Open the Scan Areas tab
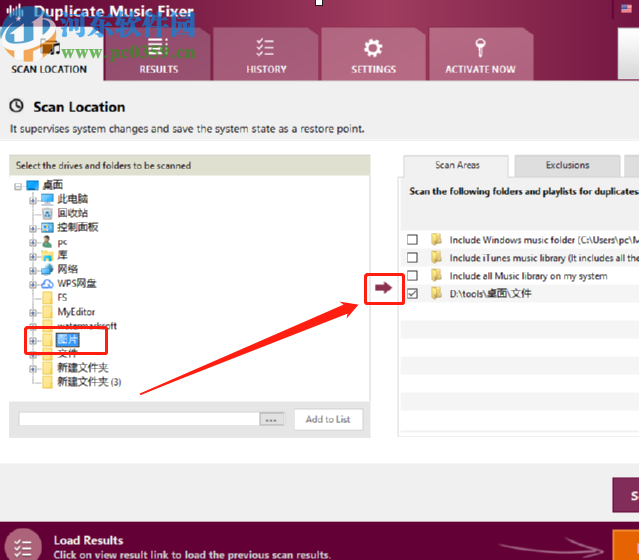 coord(457,165)
